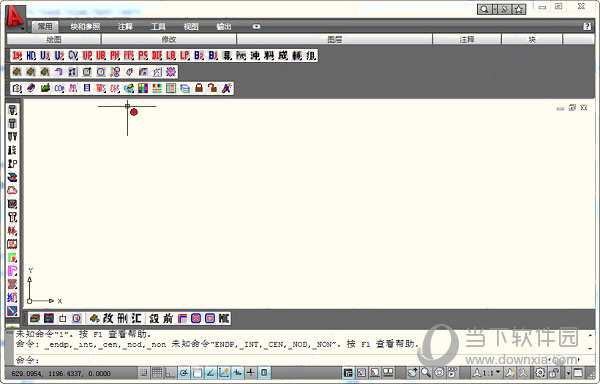Click the help question mark button
The image size is (600, 384).
click(x=587, y=26)
